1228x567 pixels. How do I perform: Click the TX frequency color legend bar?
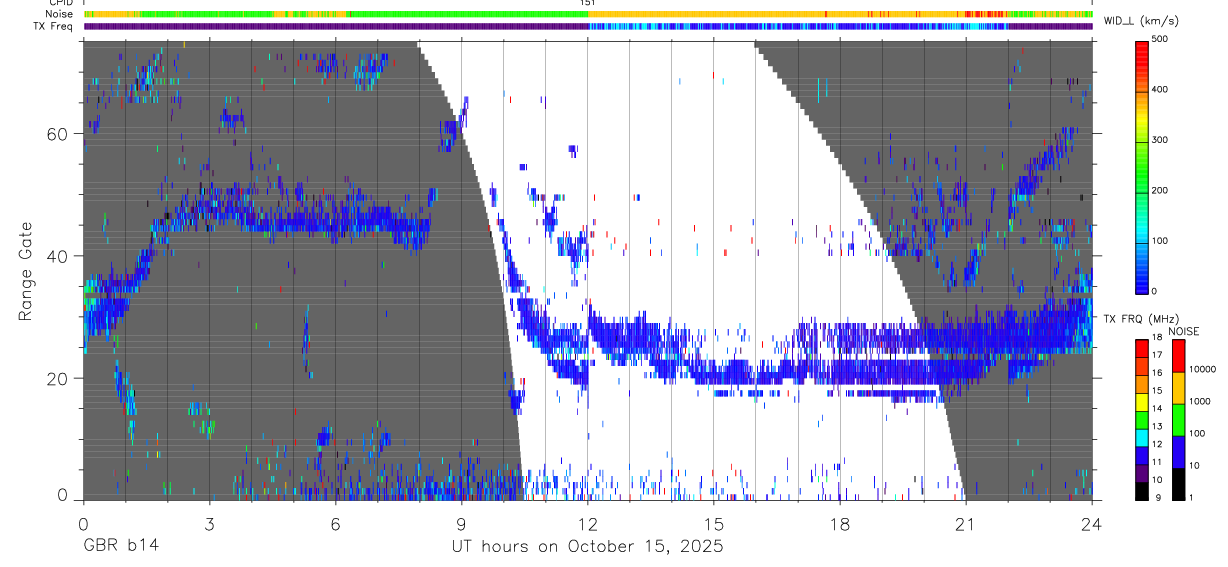pyautogui.click(x=1143, y=418)
